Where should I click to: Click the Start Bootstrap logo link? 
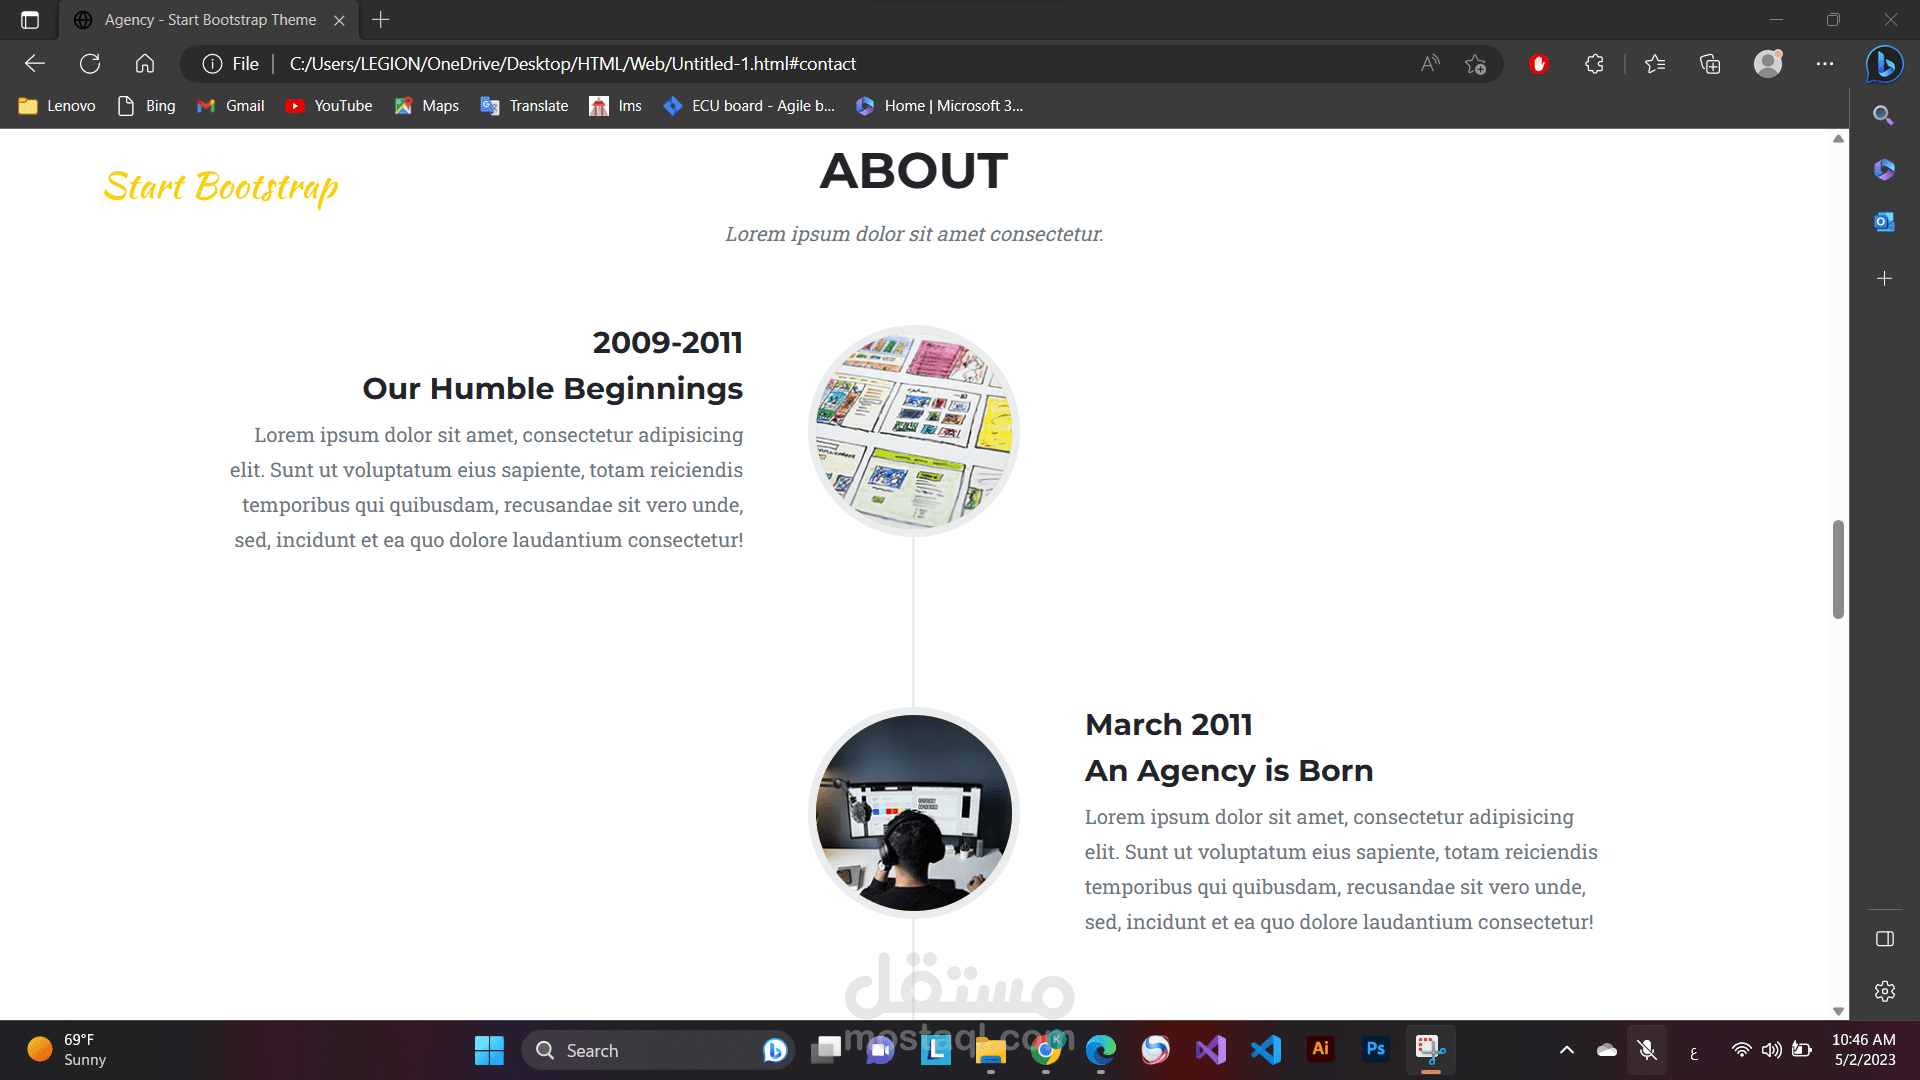click(x=221, y=187)
